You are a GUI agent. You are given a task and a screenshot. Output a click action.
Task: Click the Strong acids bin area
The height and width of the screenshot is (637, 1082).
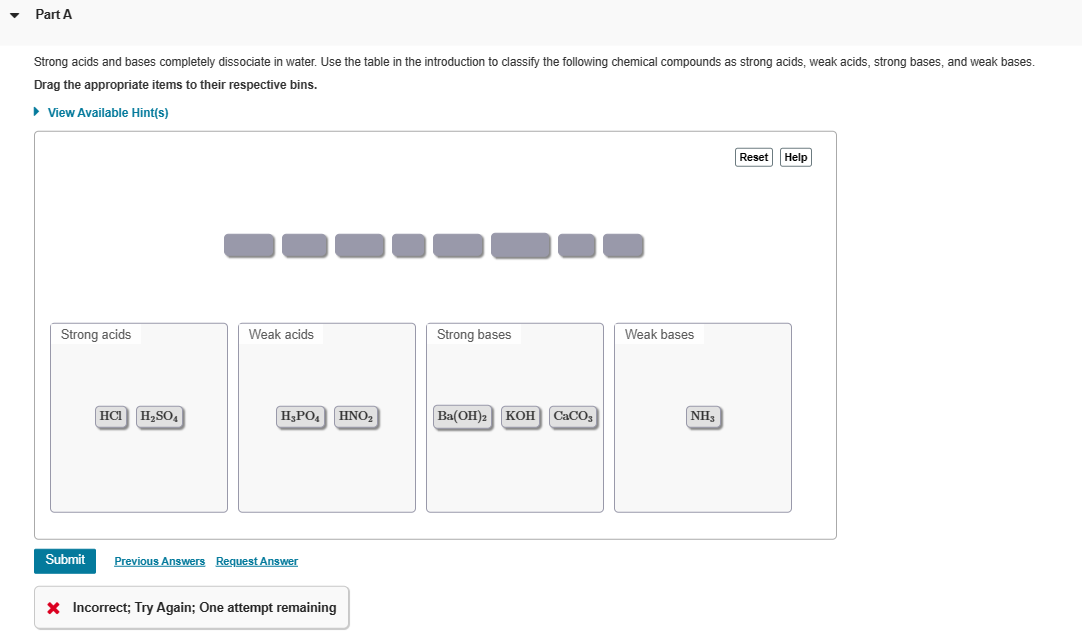138,470
